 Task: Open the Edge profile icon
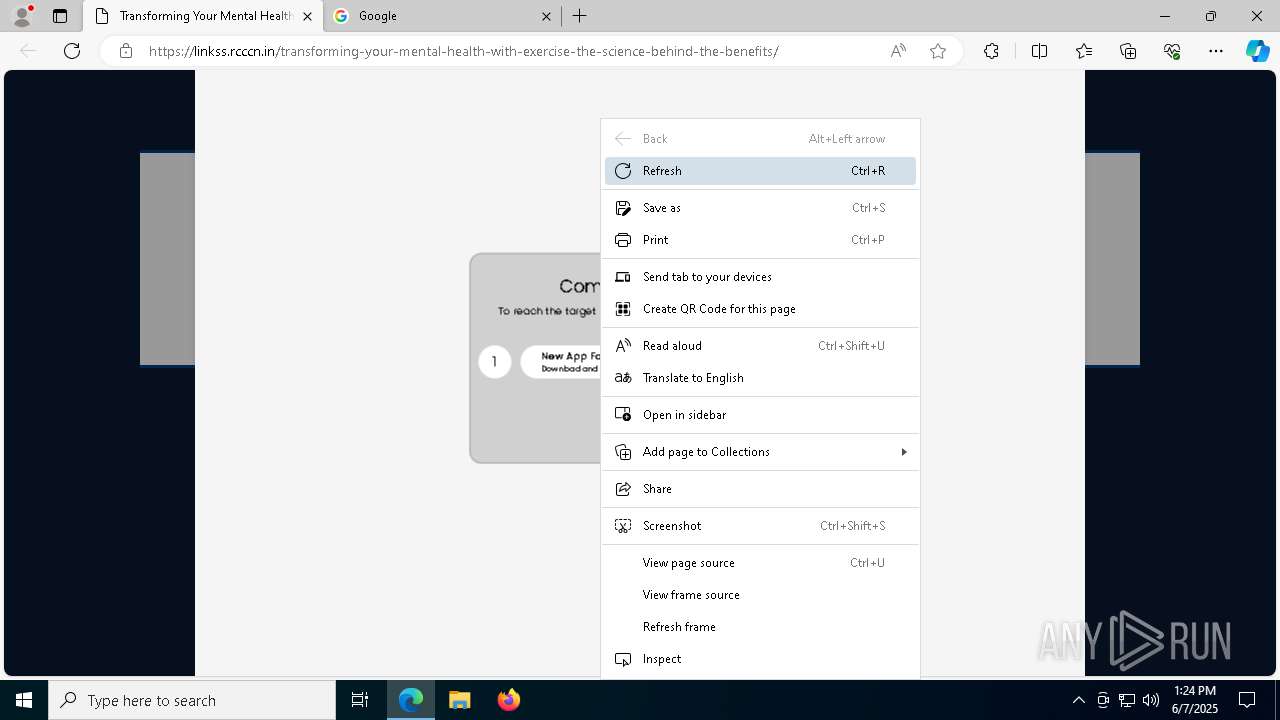click(x=22, y=15)
